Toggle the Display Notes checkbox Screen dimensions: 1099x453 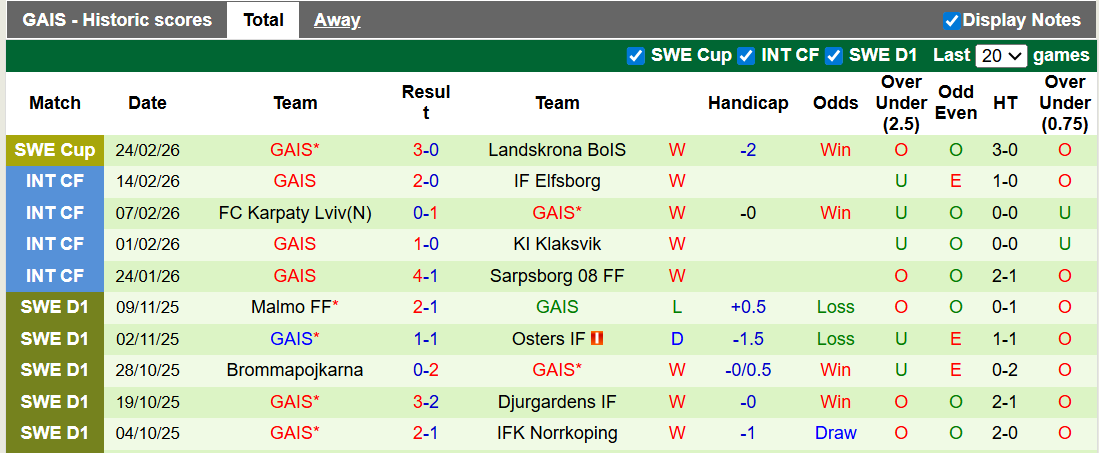coord(952,20)
